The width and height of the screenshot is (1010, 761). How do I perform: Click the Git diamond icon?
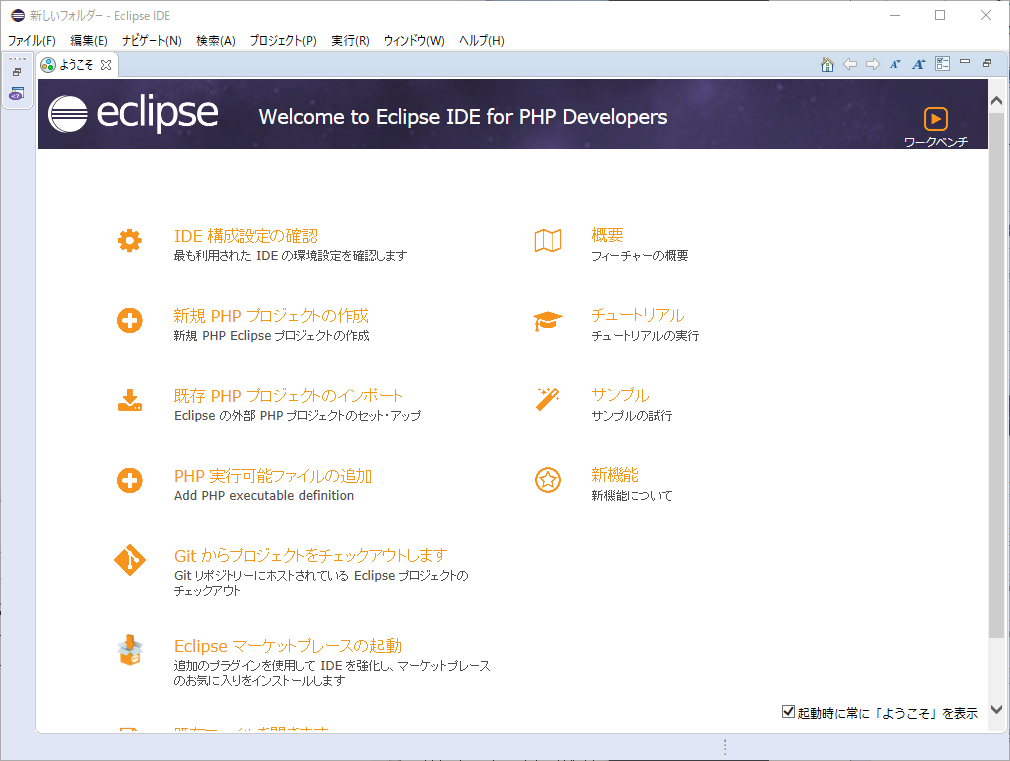point(129,560)
